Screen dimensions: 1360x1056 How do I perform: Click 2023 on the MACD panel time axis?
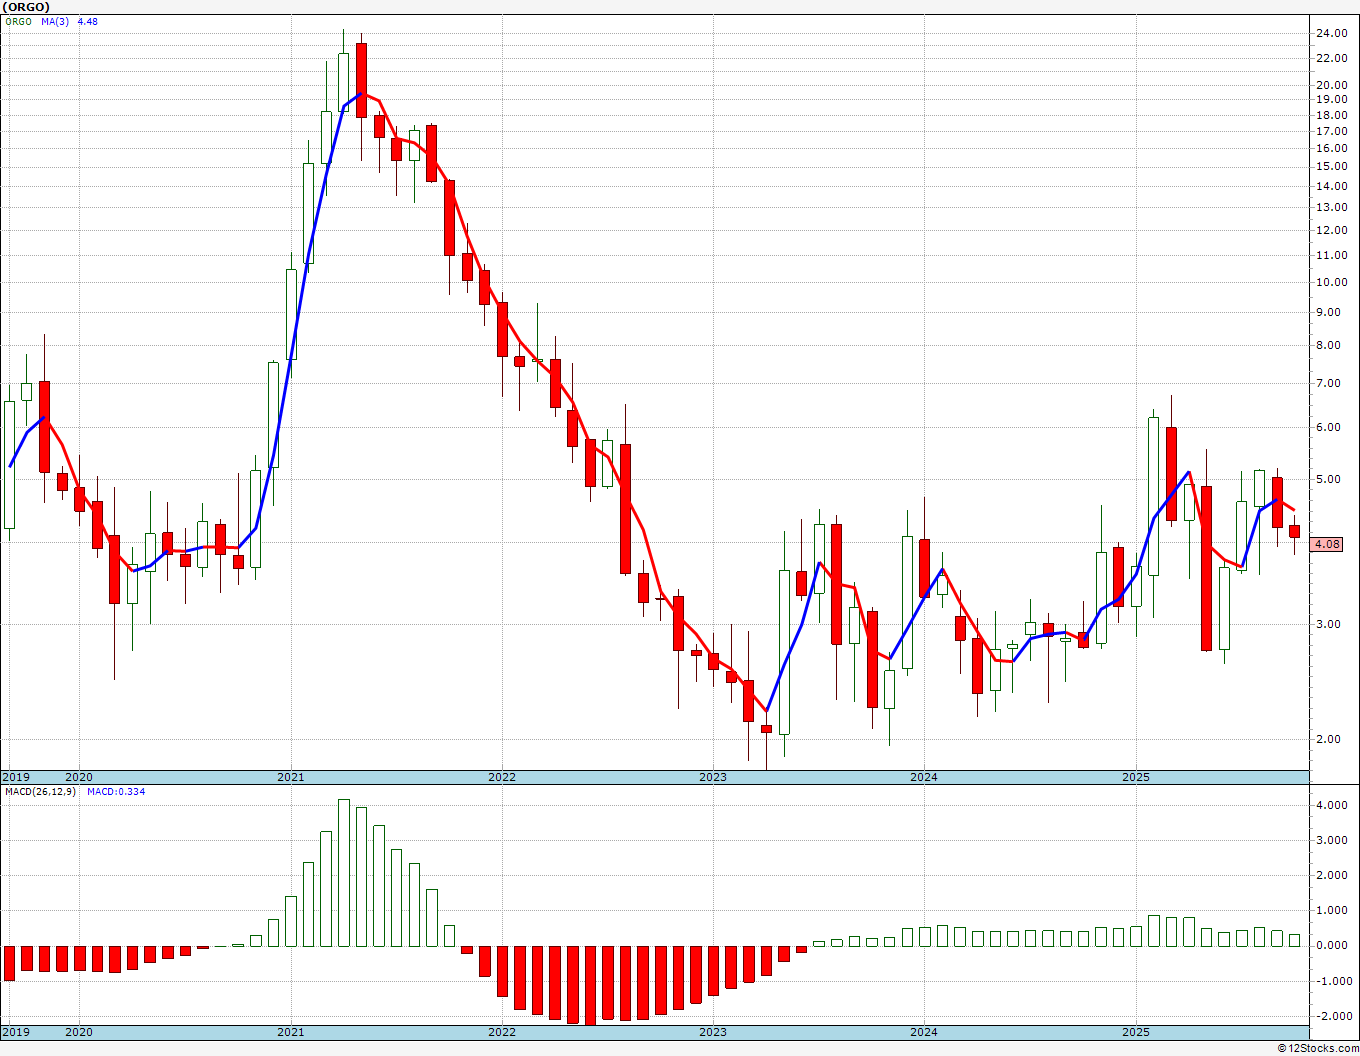click(712, 1032)
